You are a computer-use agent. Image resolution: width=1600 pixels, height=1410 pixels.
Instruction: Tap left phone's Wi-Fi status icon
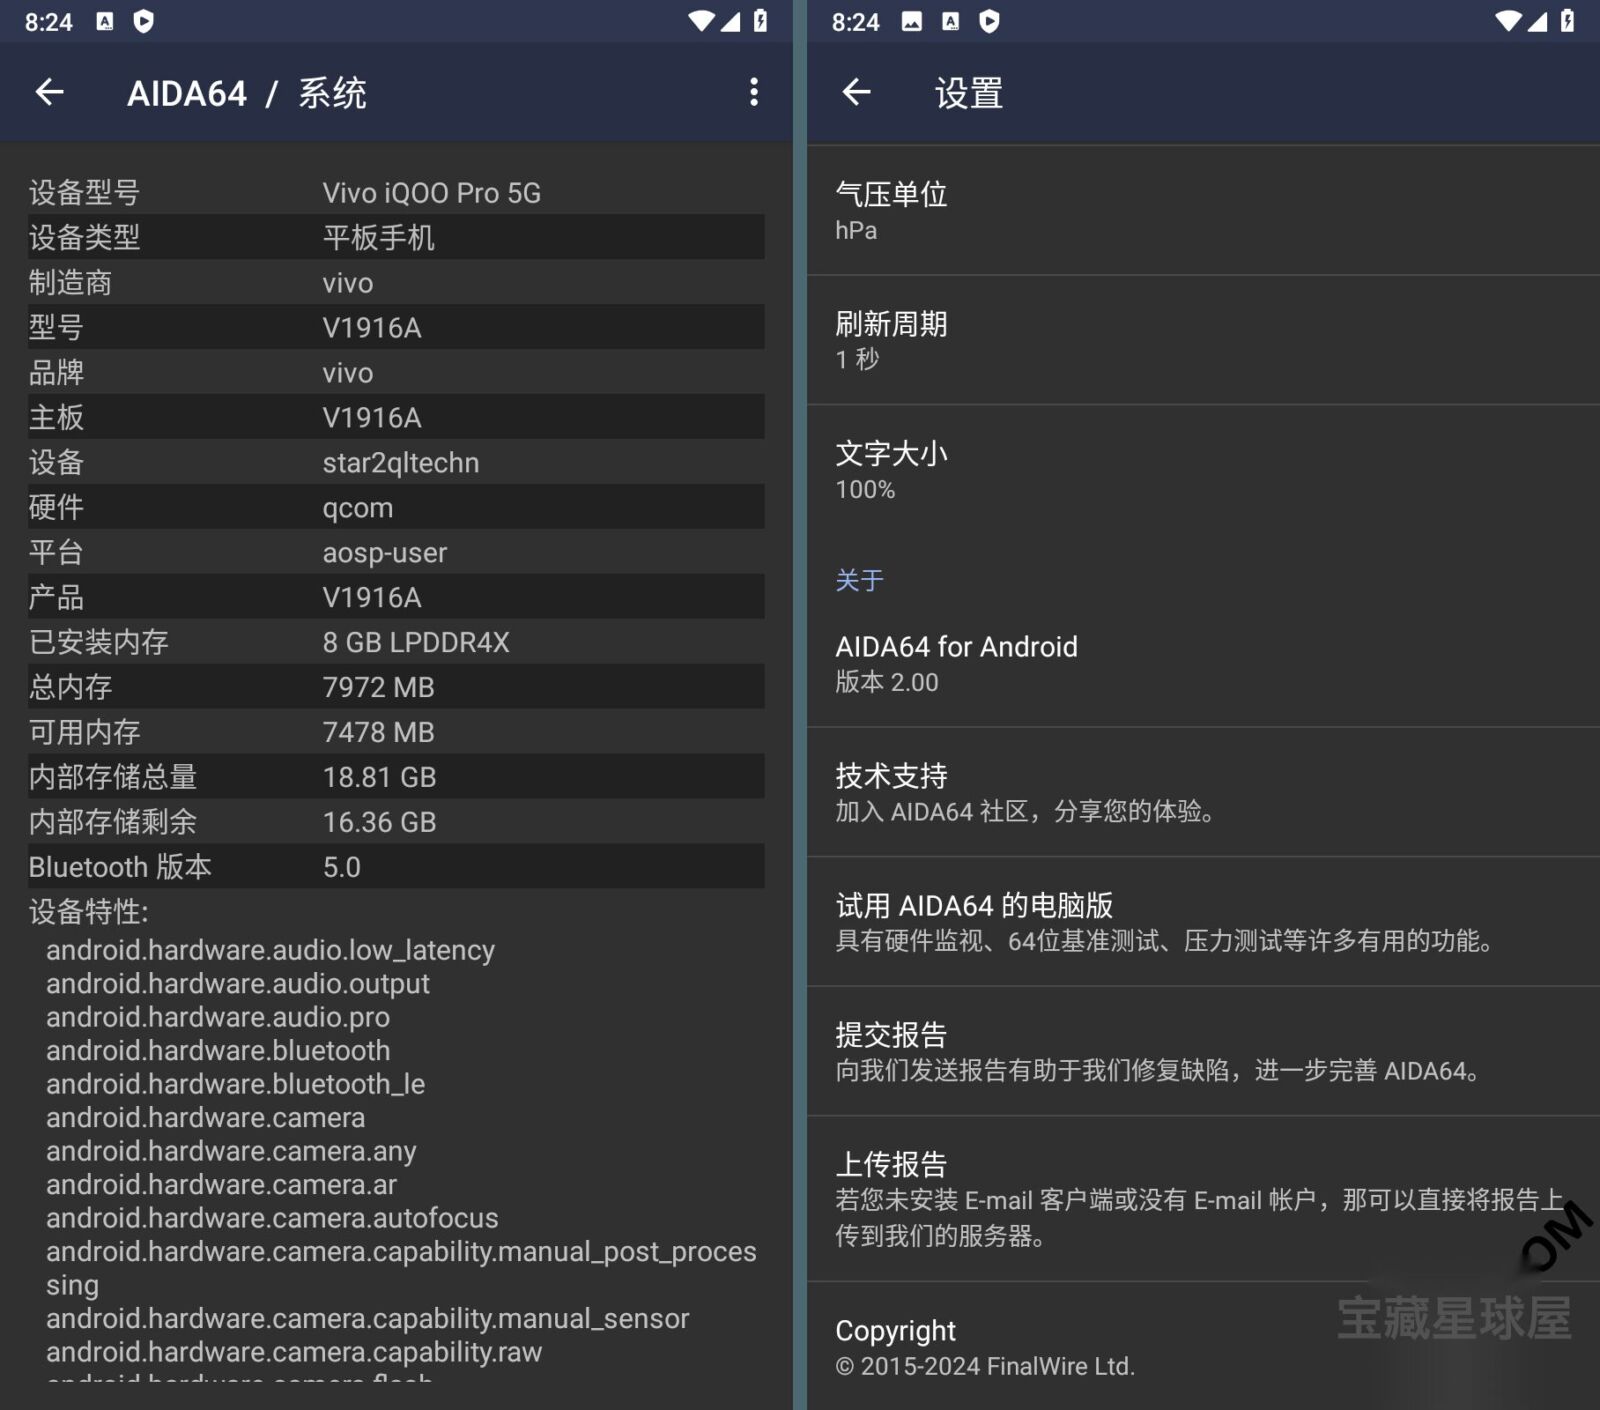pos(701,21)
